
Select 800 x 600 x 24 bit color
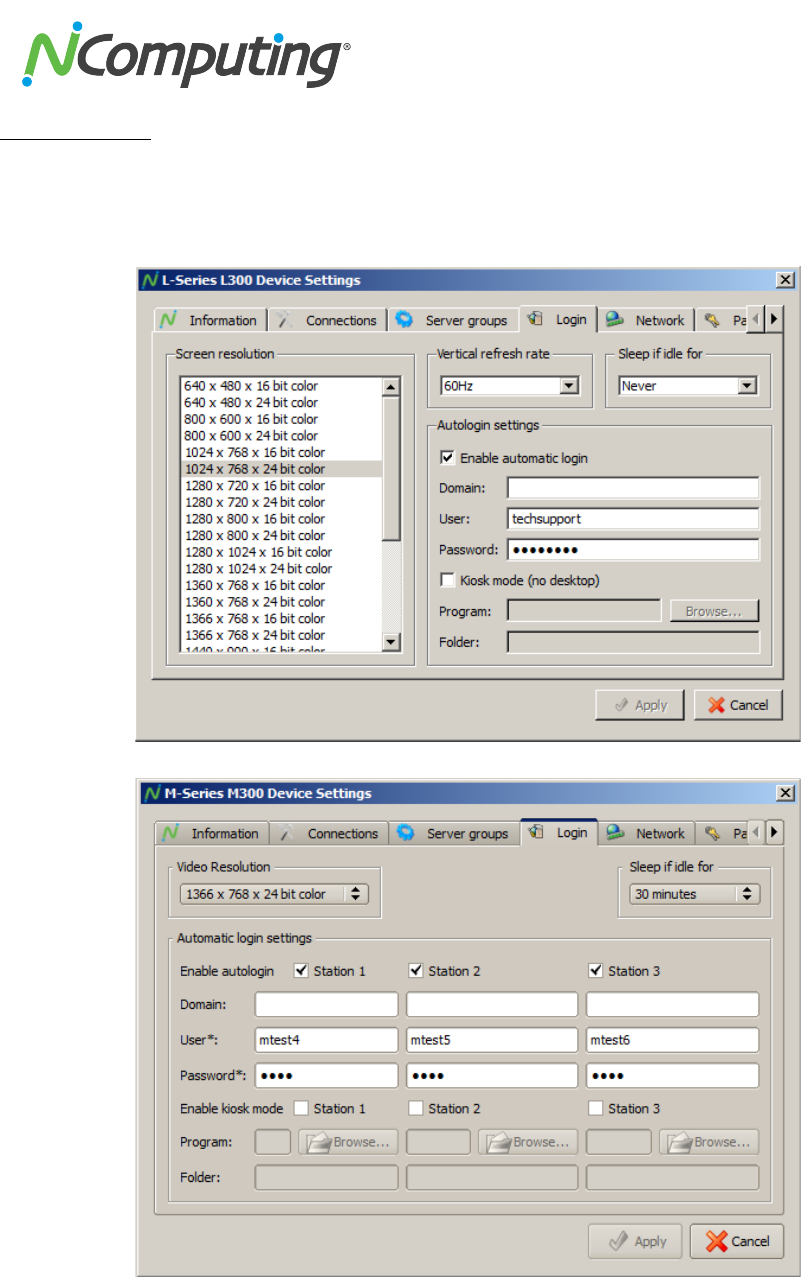point(281,435)
